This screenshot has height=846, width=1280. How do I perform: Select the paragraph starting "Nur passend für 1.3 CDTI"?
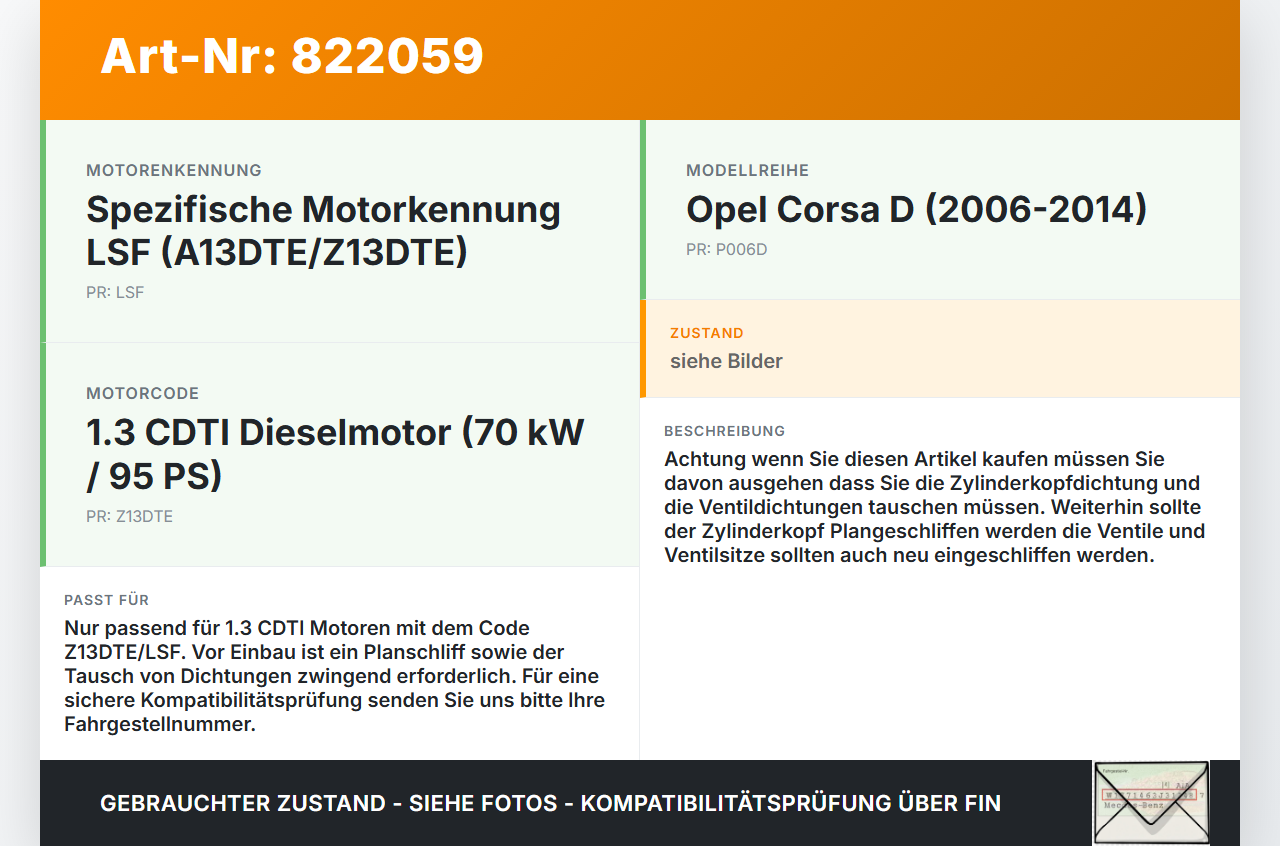coord(335,676)
